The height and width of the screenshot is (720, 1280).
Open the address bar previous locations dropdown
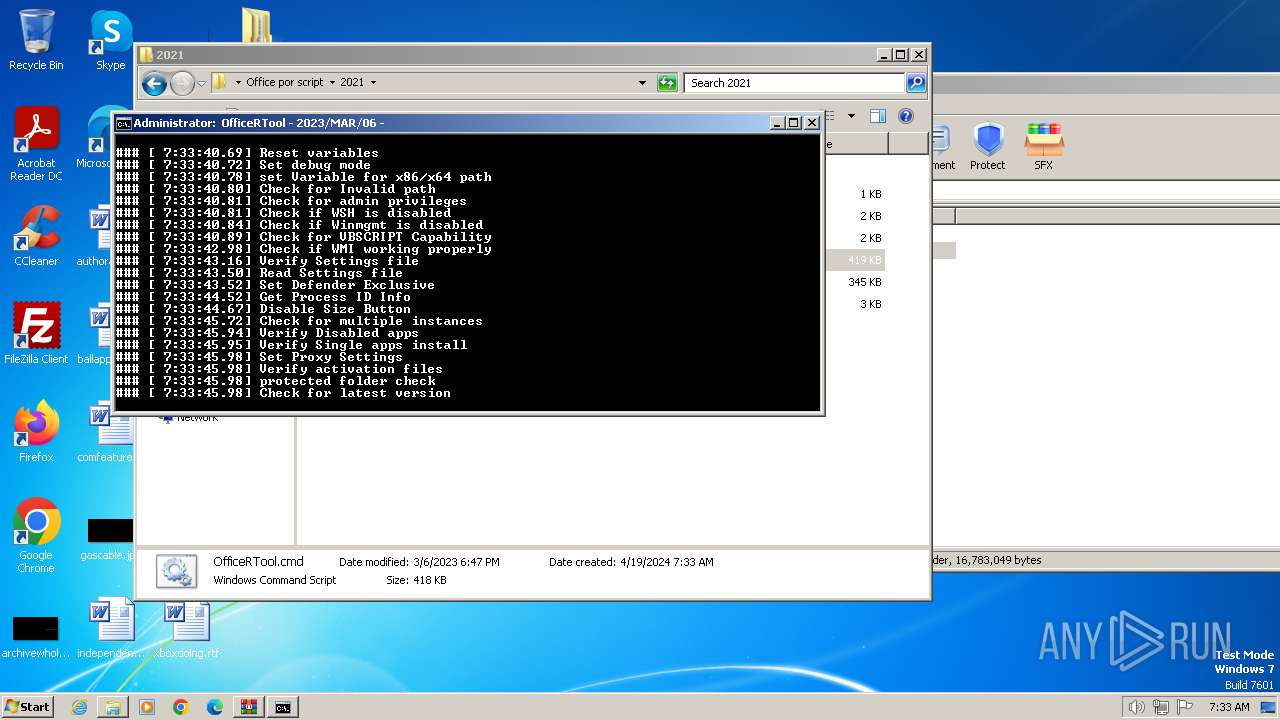(642, 83)
